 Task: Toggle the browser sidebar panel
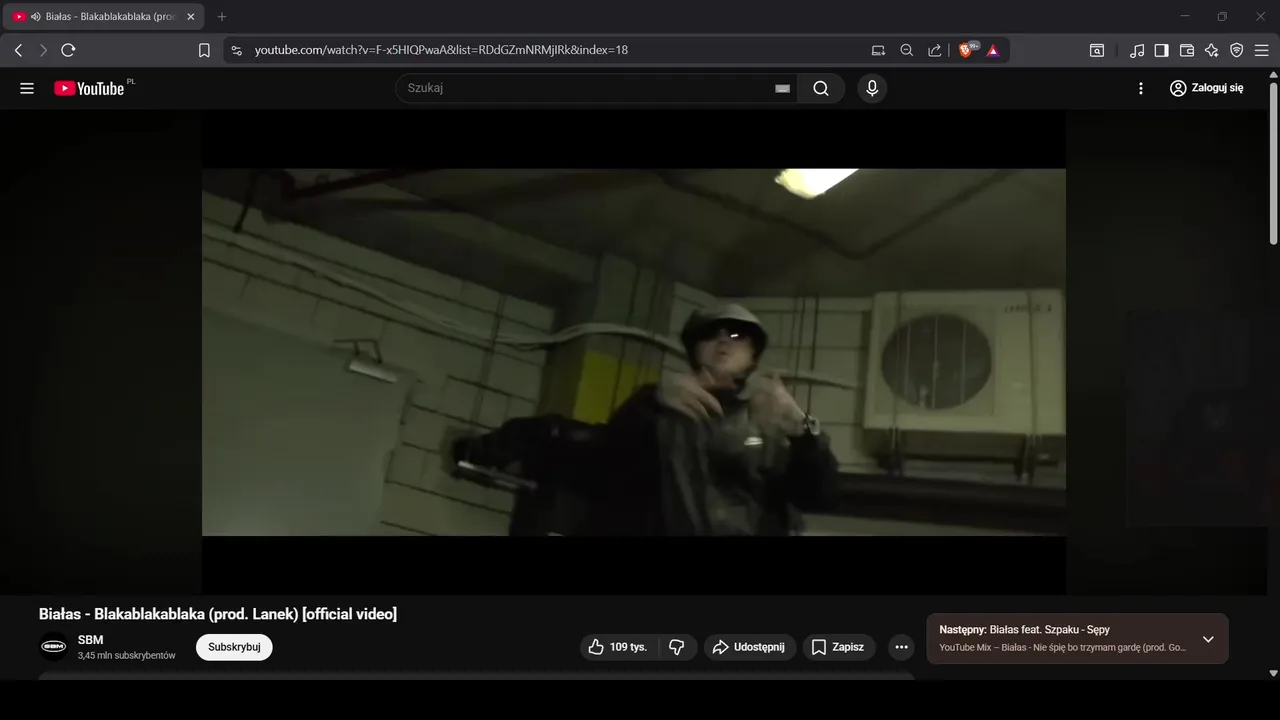click(x=1162, y=50)
